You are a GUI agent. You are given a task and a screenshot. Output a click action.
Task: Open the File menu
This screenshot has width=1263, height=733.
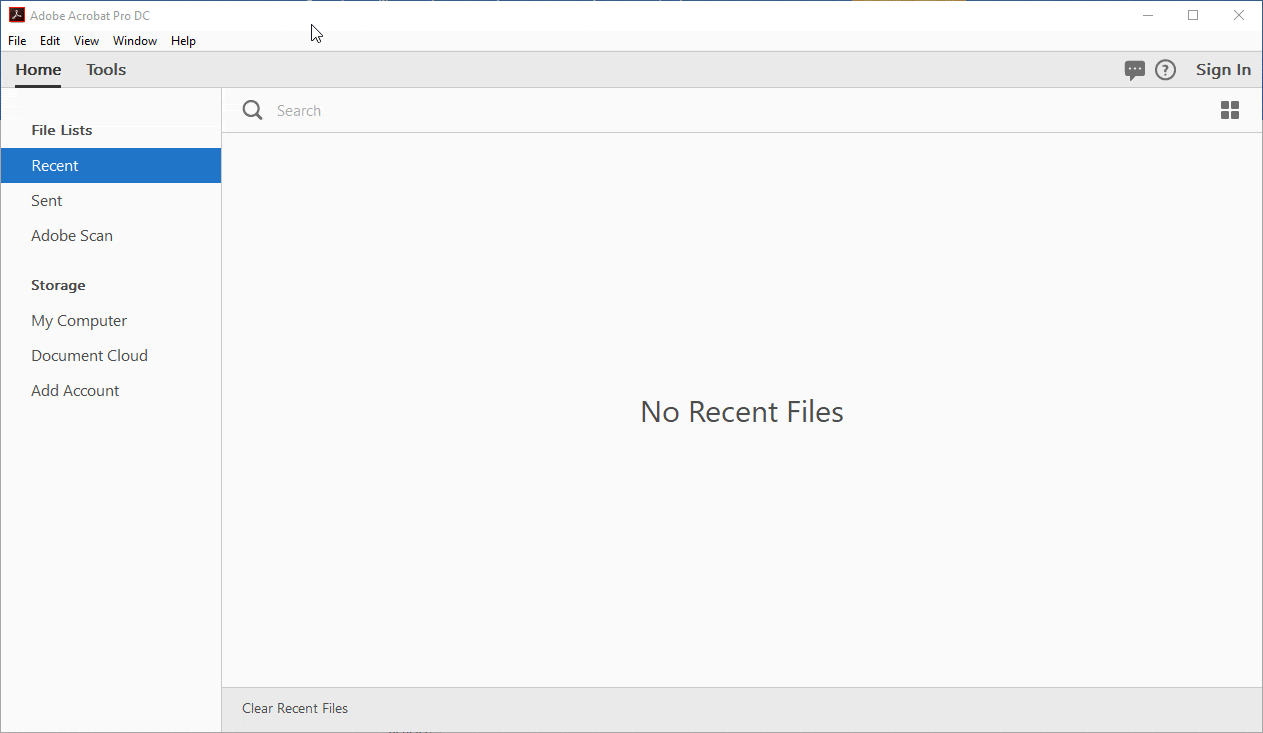(x=17, y=41)
